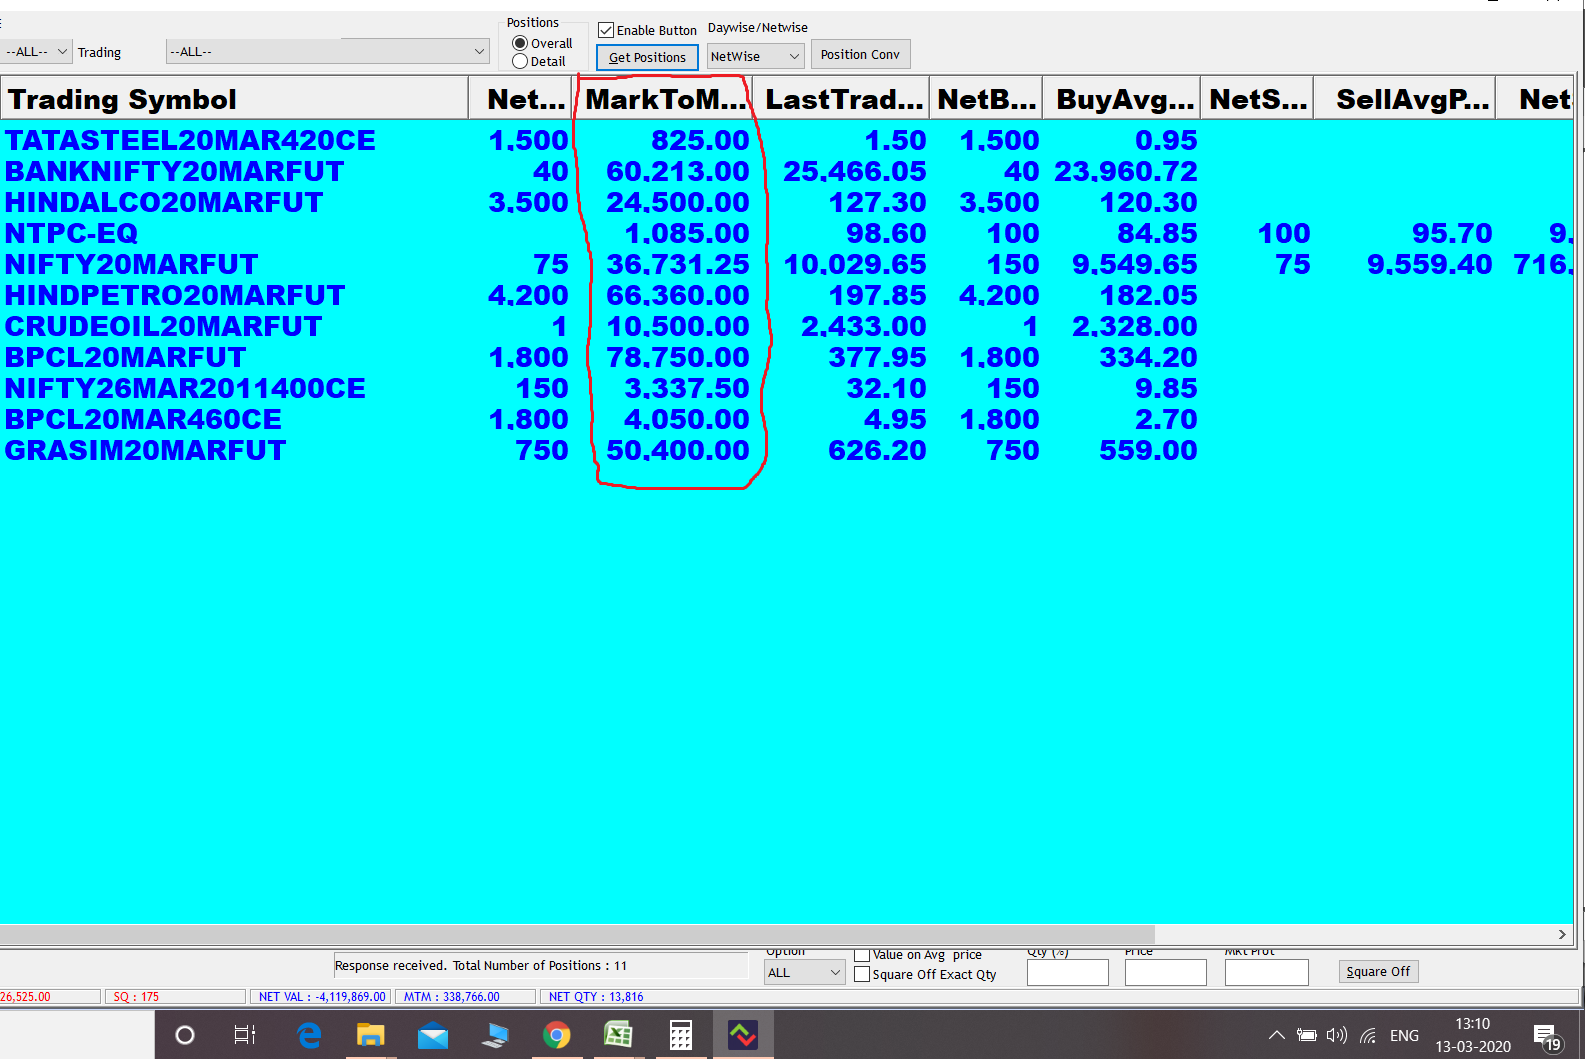1585x1059 pixels.
Task: Click Get Positions button
Action: (647, 57)
